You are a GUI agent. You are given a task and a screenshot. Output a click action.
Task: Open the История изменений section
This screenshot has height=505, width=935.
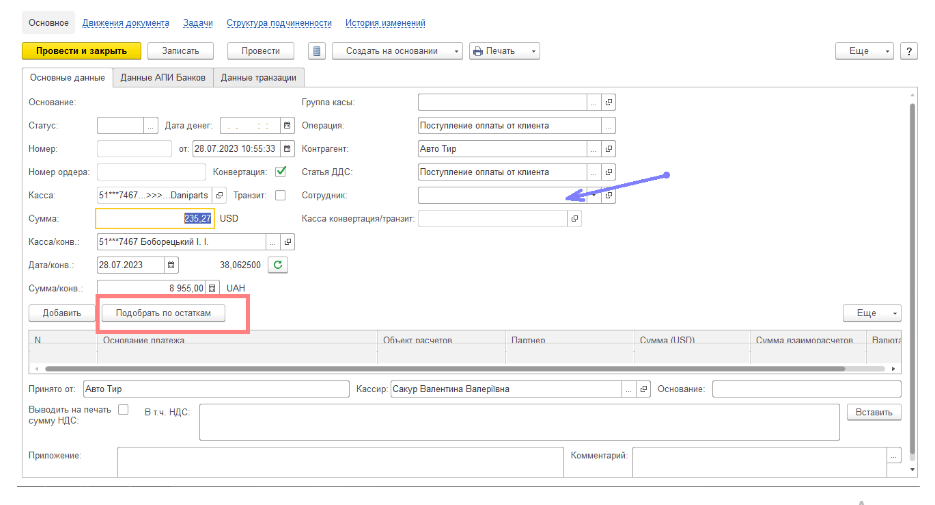click(x=385, y=23)
